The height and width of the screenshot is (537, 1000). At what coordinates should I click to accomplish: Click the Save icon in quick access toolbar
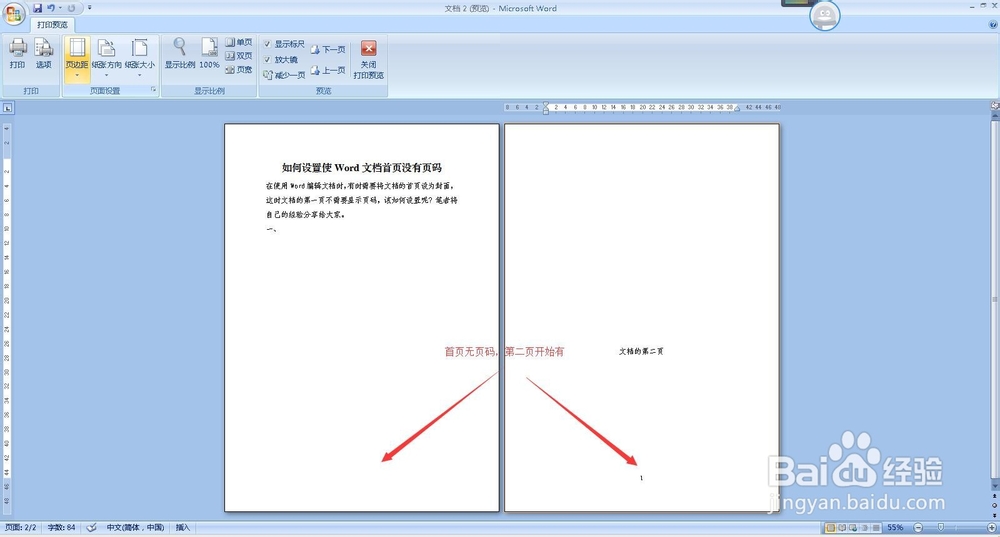[38, 8]
